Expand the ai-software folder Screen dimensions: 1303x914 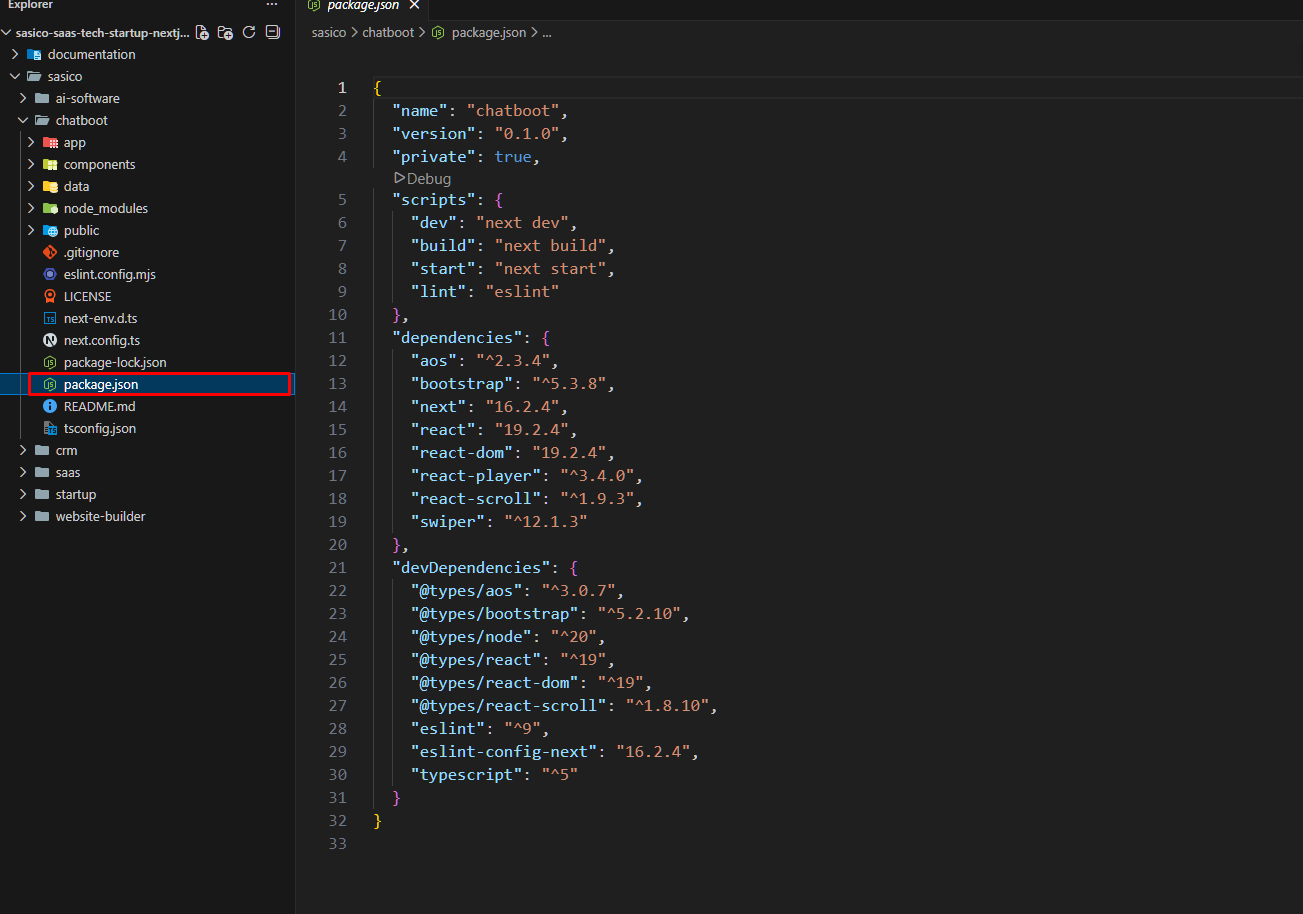coord(23,98)
